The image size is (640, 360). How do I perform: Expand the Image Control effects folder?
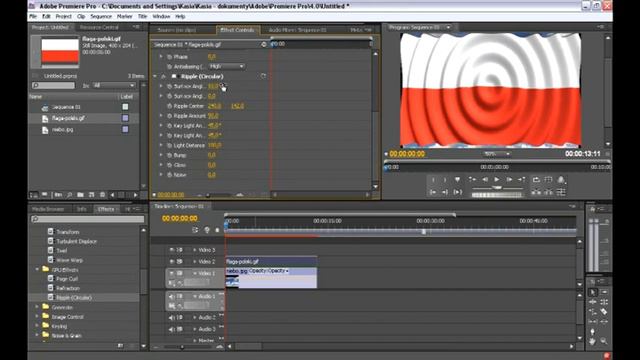click(37, 316)
